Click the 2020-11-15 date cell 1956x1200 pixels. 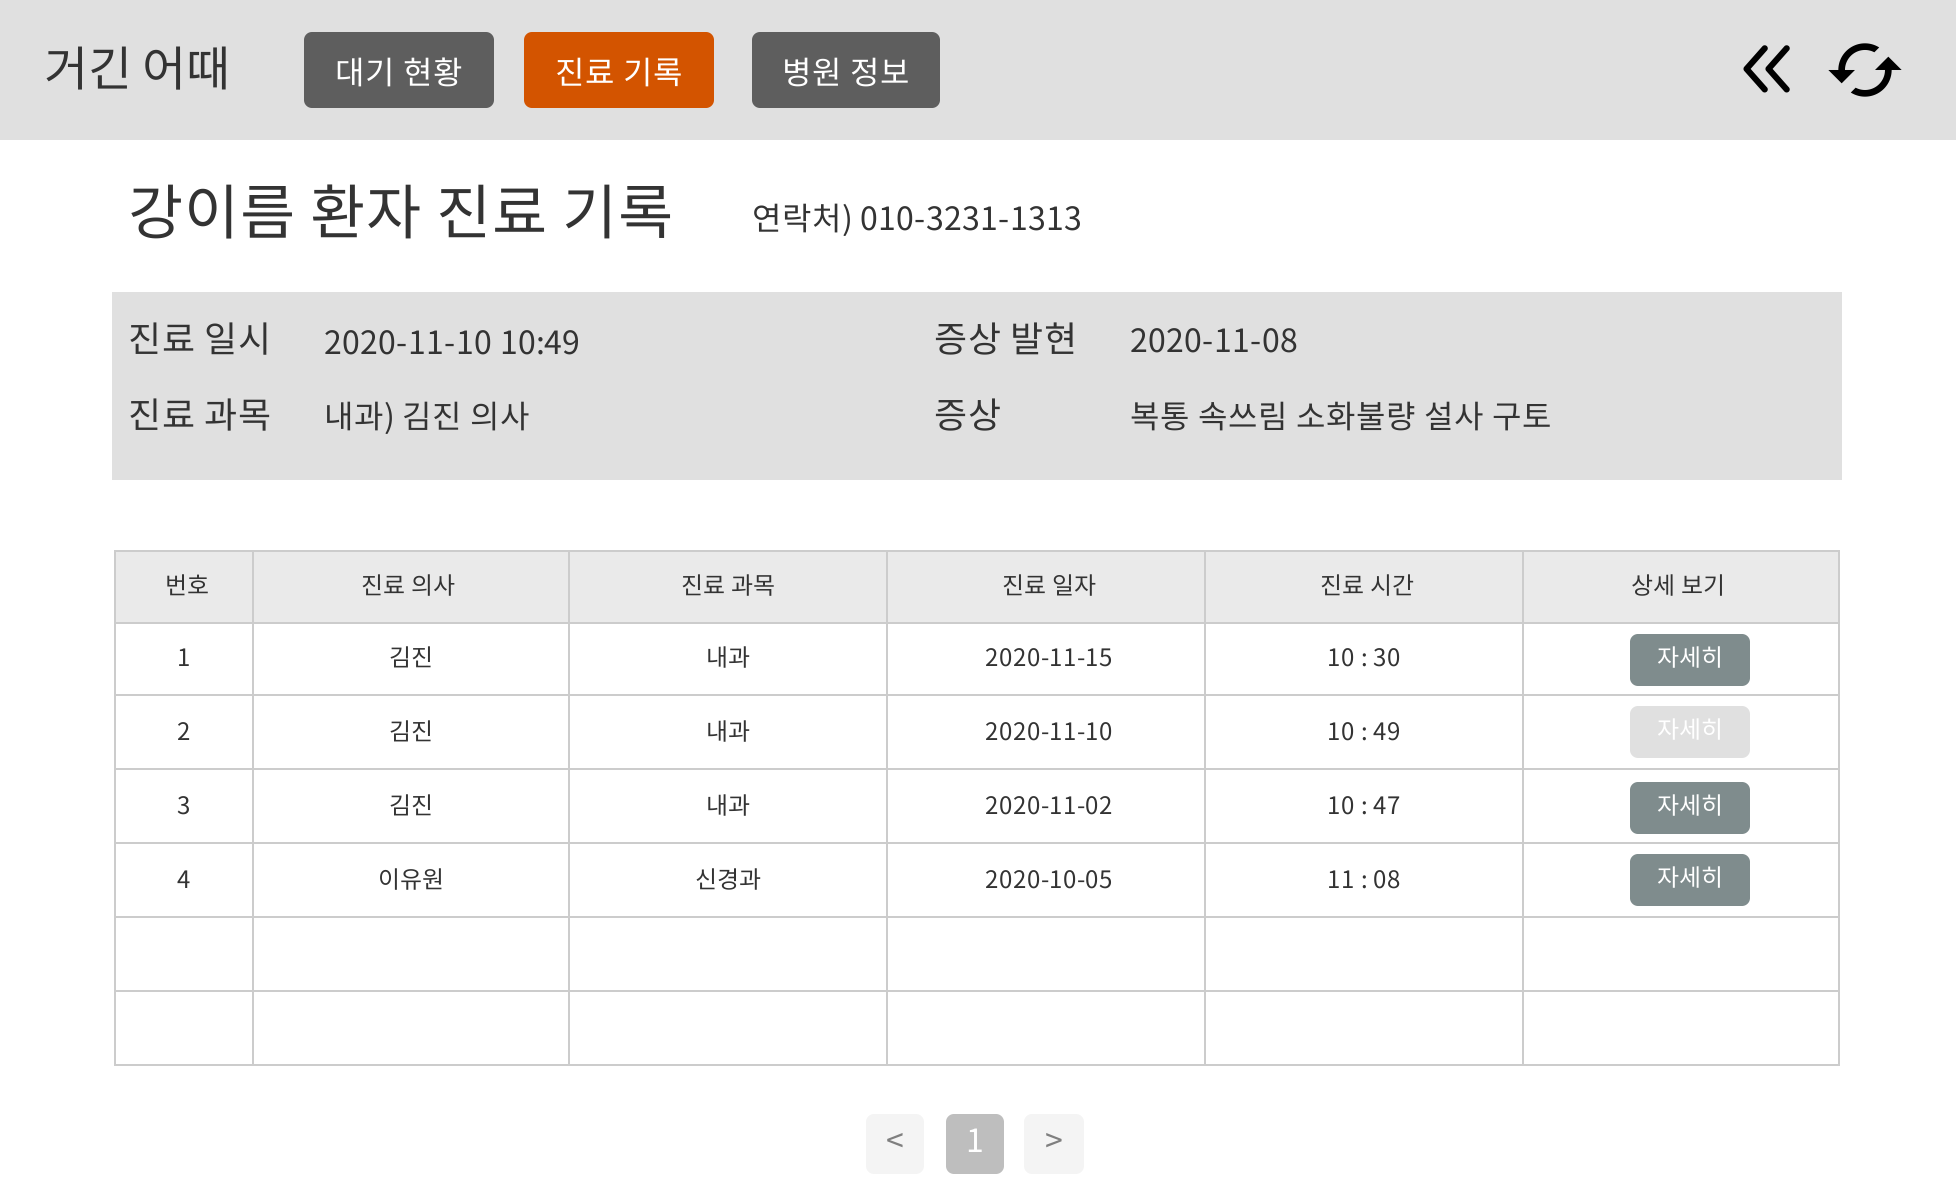[x=1048, y=658]
